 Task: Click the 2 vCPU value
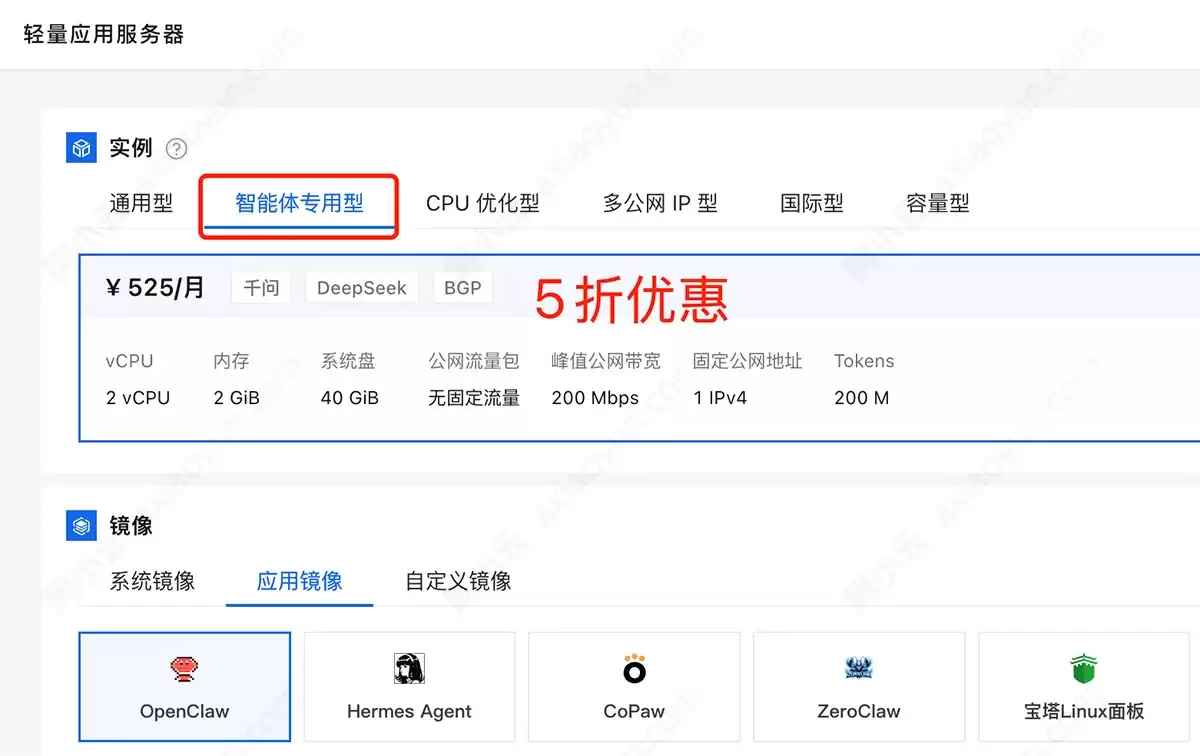click(x=138, y=398)
